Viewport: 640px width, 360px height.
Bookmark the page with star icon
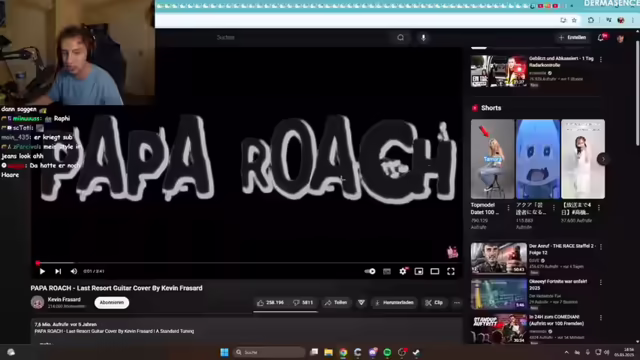574,20
